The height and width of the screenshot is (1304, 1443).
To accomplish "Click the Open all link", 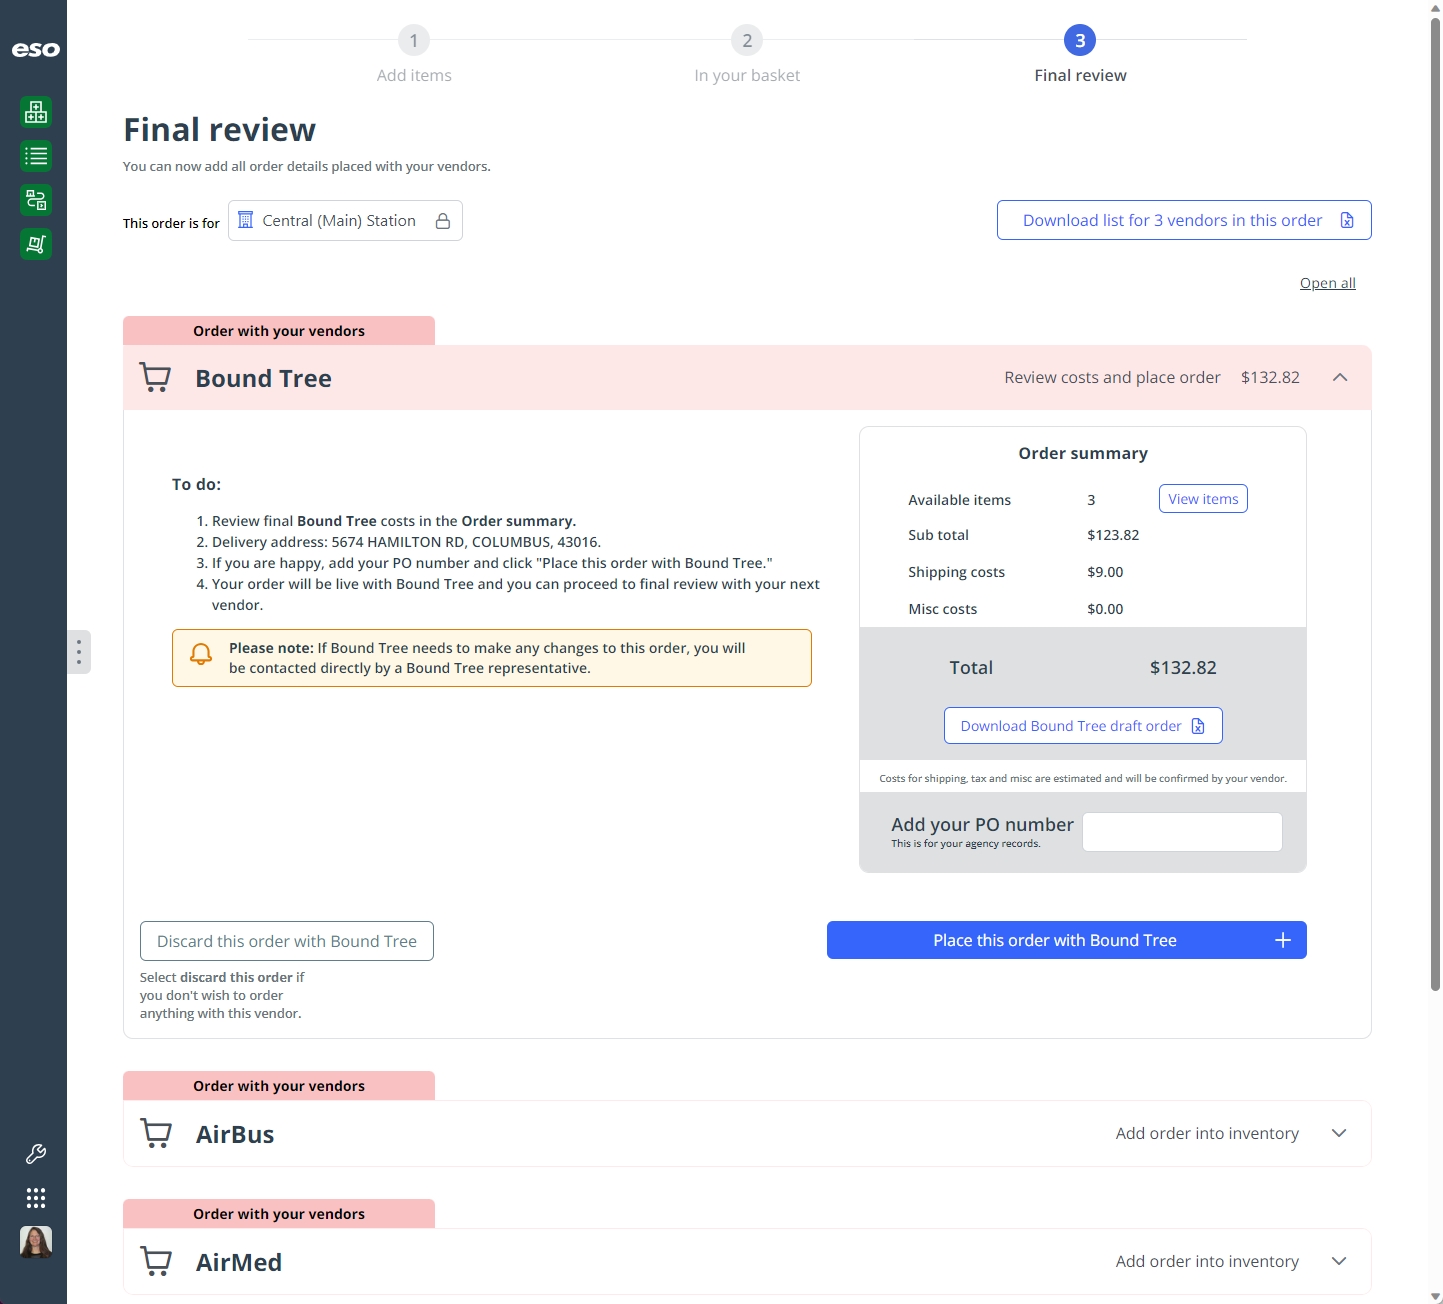I will [x=1327, y=283].
